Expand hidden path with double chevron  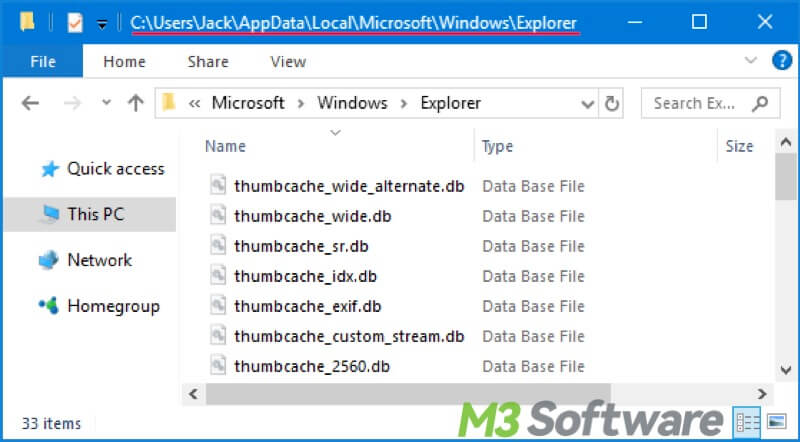point(194,104)
